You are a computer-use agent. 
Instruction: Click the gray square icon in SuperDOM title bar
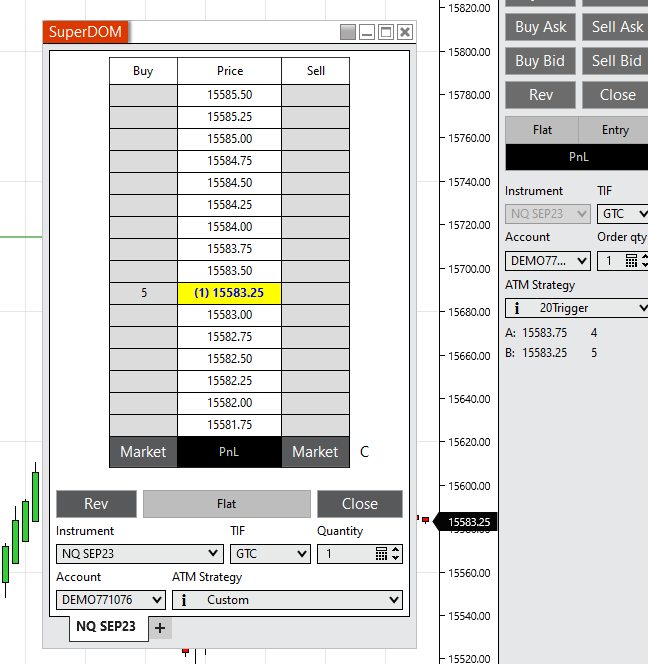[348, 32]
